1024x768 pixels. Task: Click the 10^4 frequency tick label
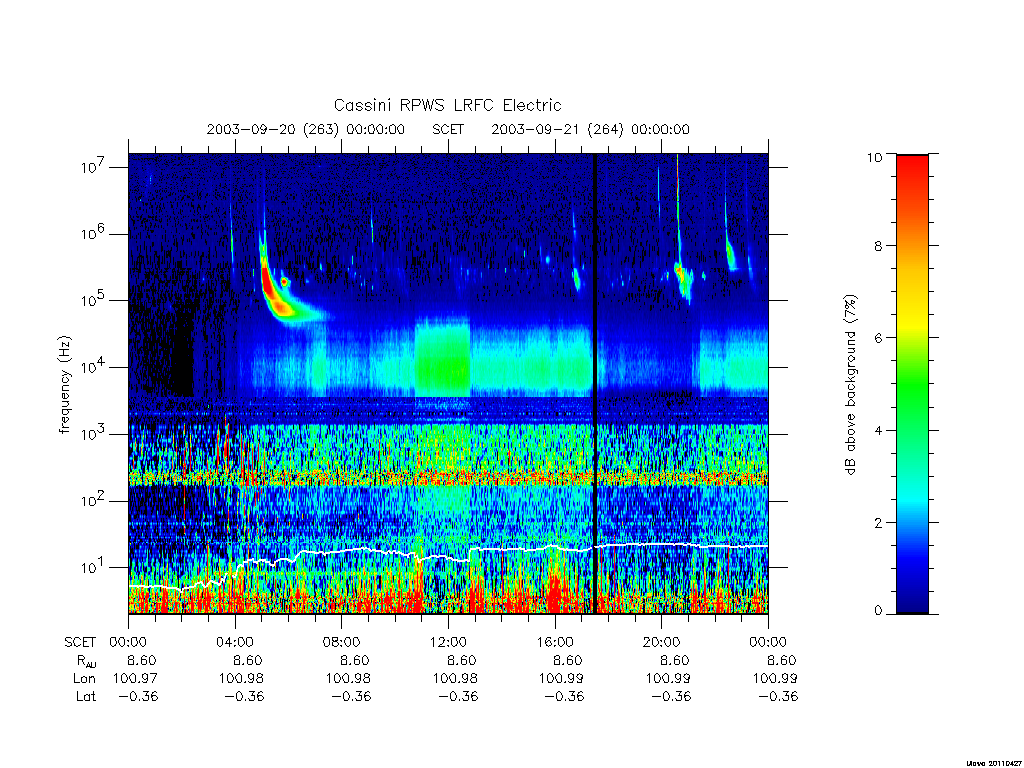(x=93, y=368)
